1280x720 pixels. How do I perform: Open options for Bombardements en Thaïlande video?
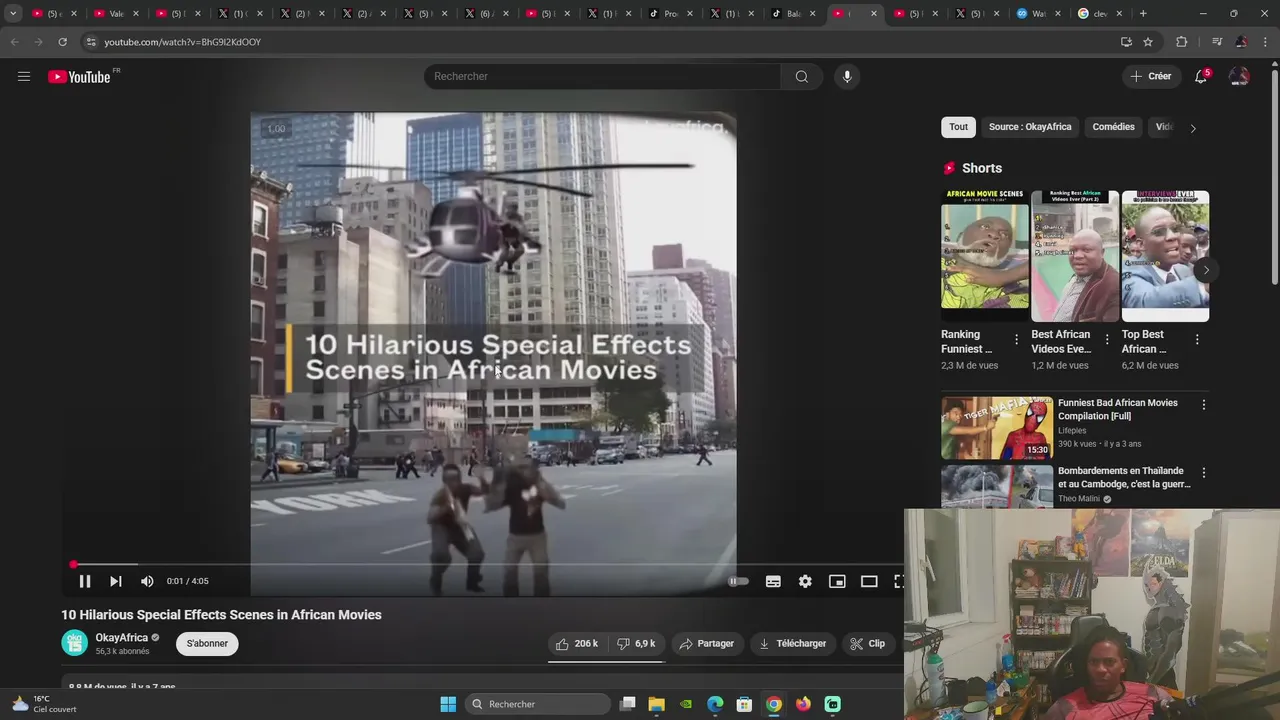coord(1203,473)
